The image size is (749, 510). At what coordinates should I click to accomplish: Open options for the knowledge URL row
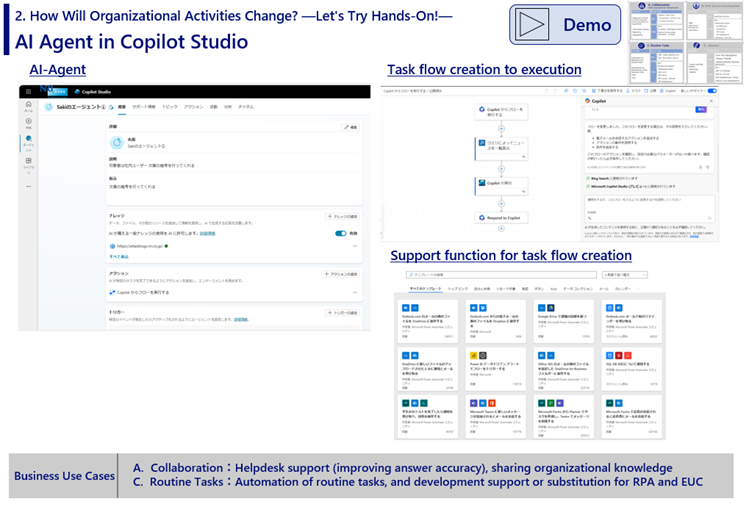coord(355,246)
